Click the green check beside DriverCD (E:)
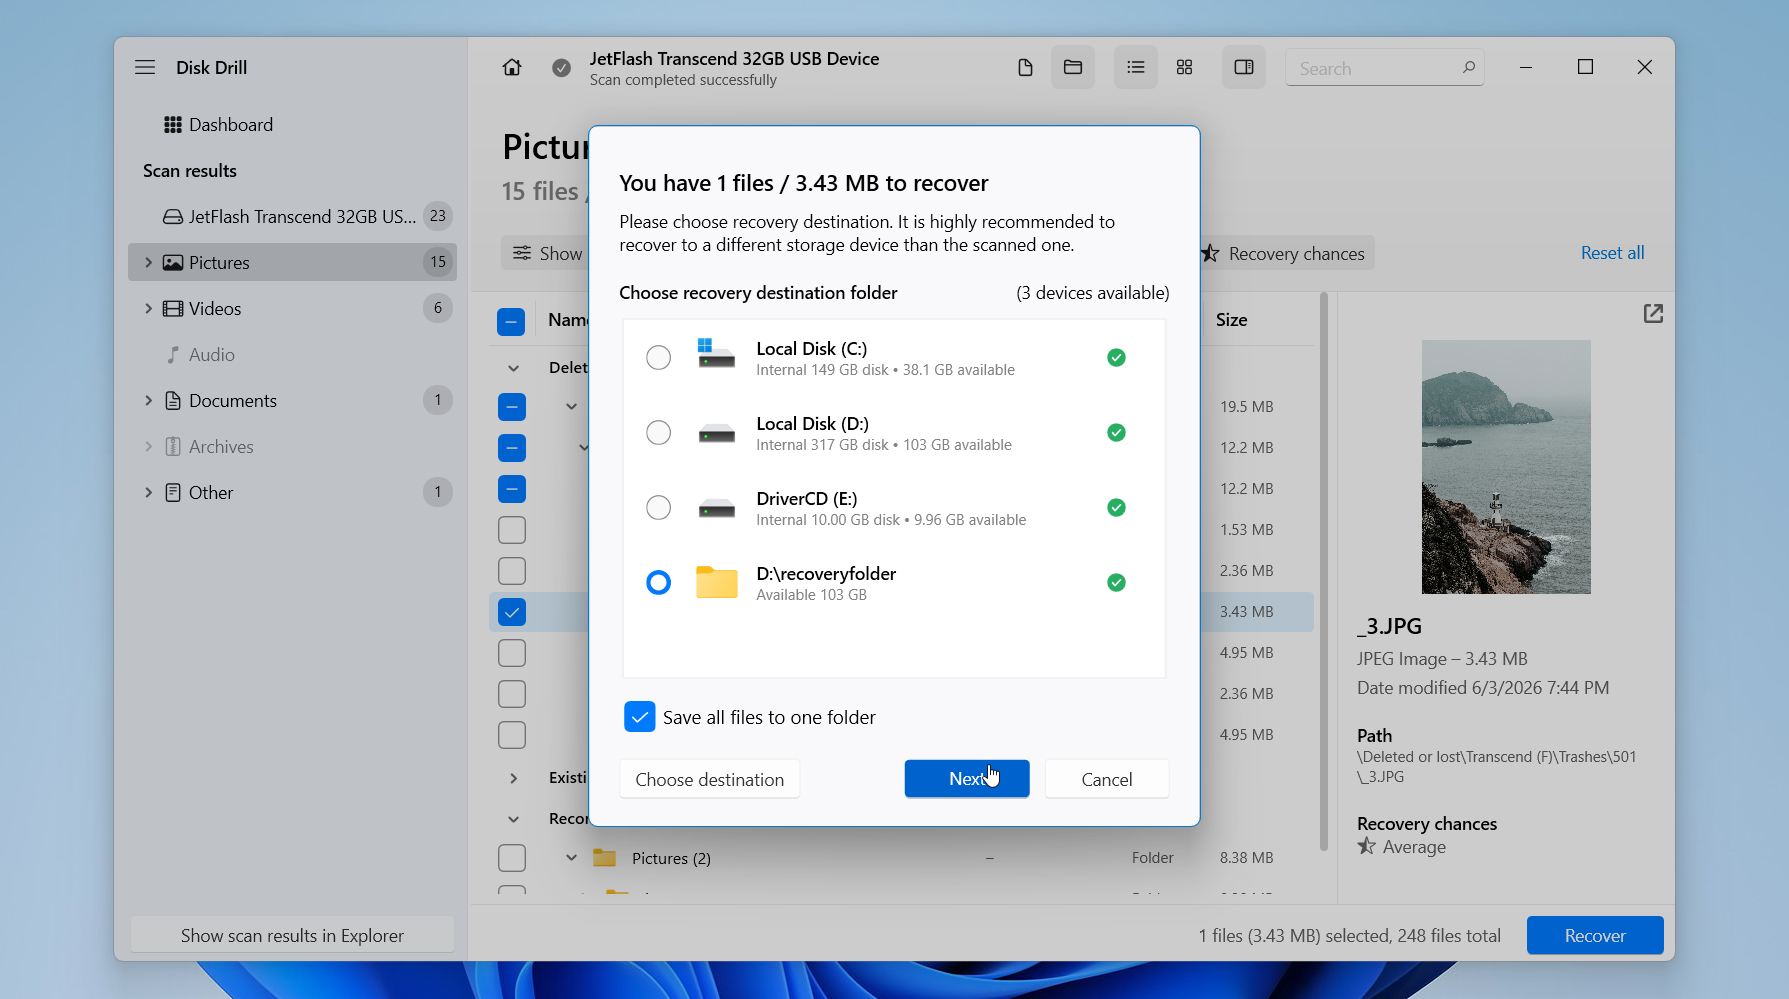 pyautogui.click(x=1116, y=507)
